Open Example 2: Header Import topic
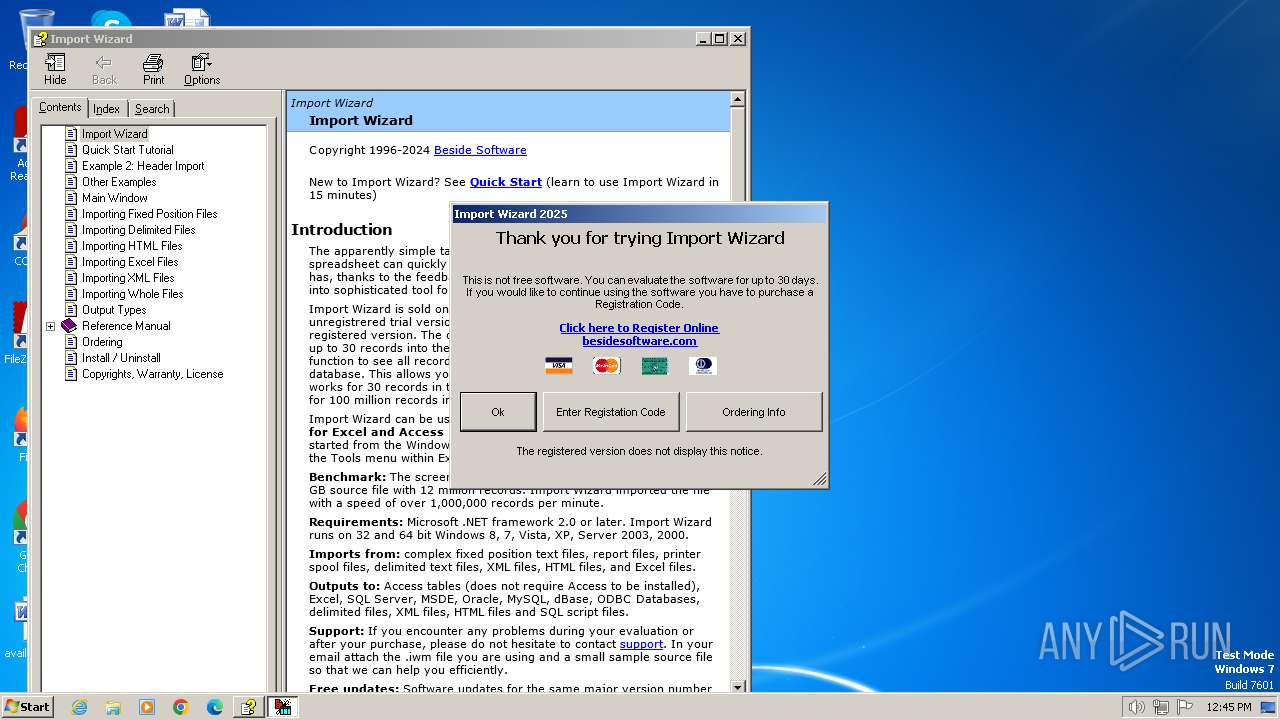Screen dimensions: 1280x720 tap(143, 166)
